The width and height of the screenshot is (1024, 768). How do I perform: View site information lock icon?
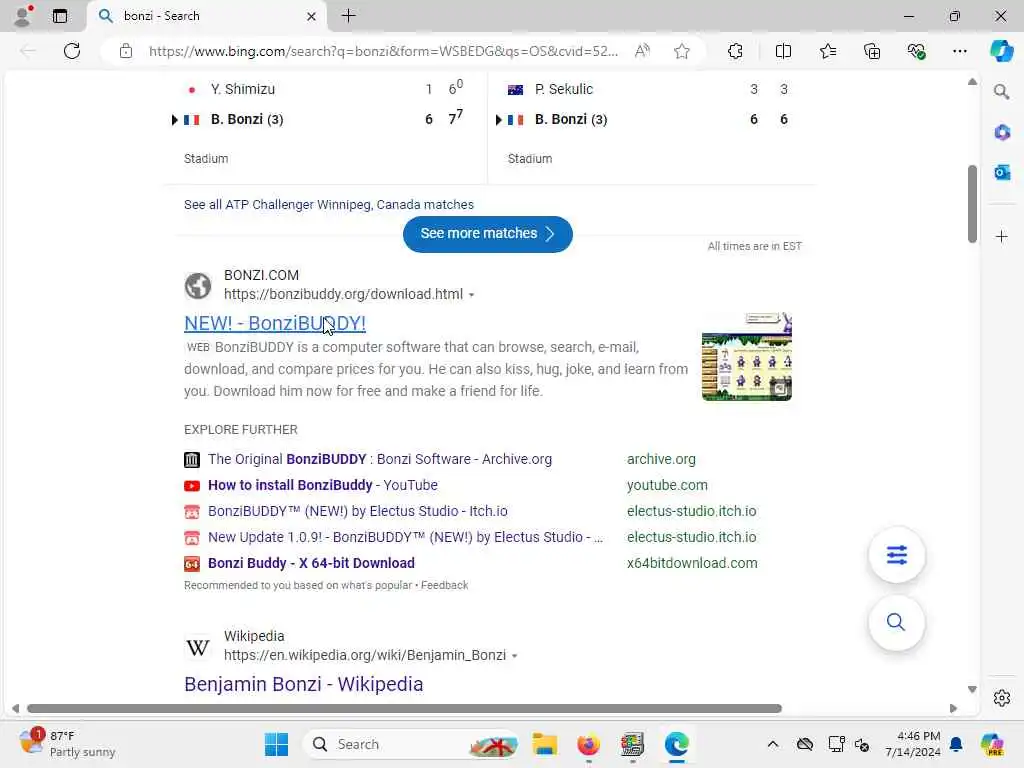point(126,51)
